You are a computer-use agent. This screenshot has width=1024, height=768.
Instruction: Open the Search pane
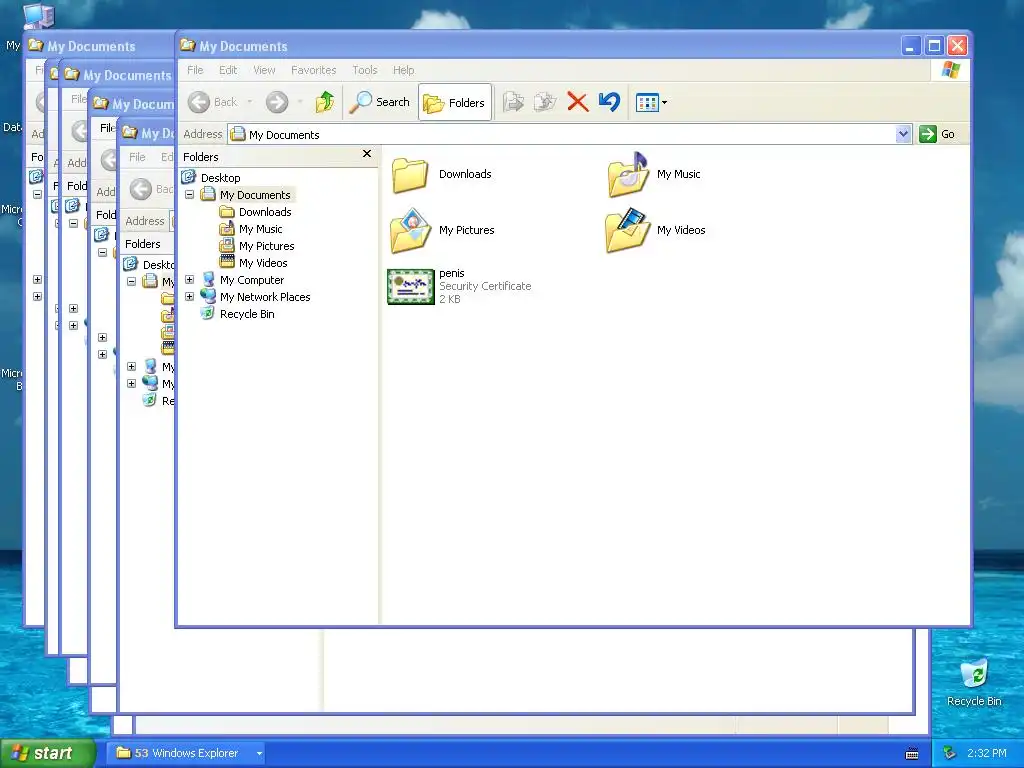pyautogui.click(x=379, y=102)
